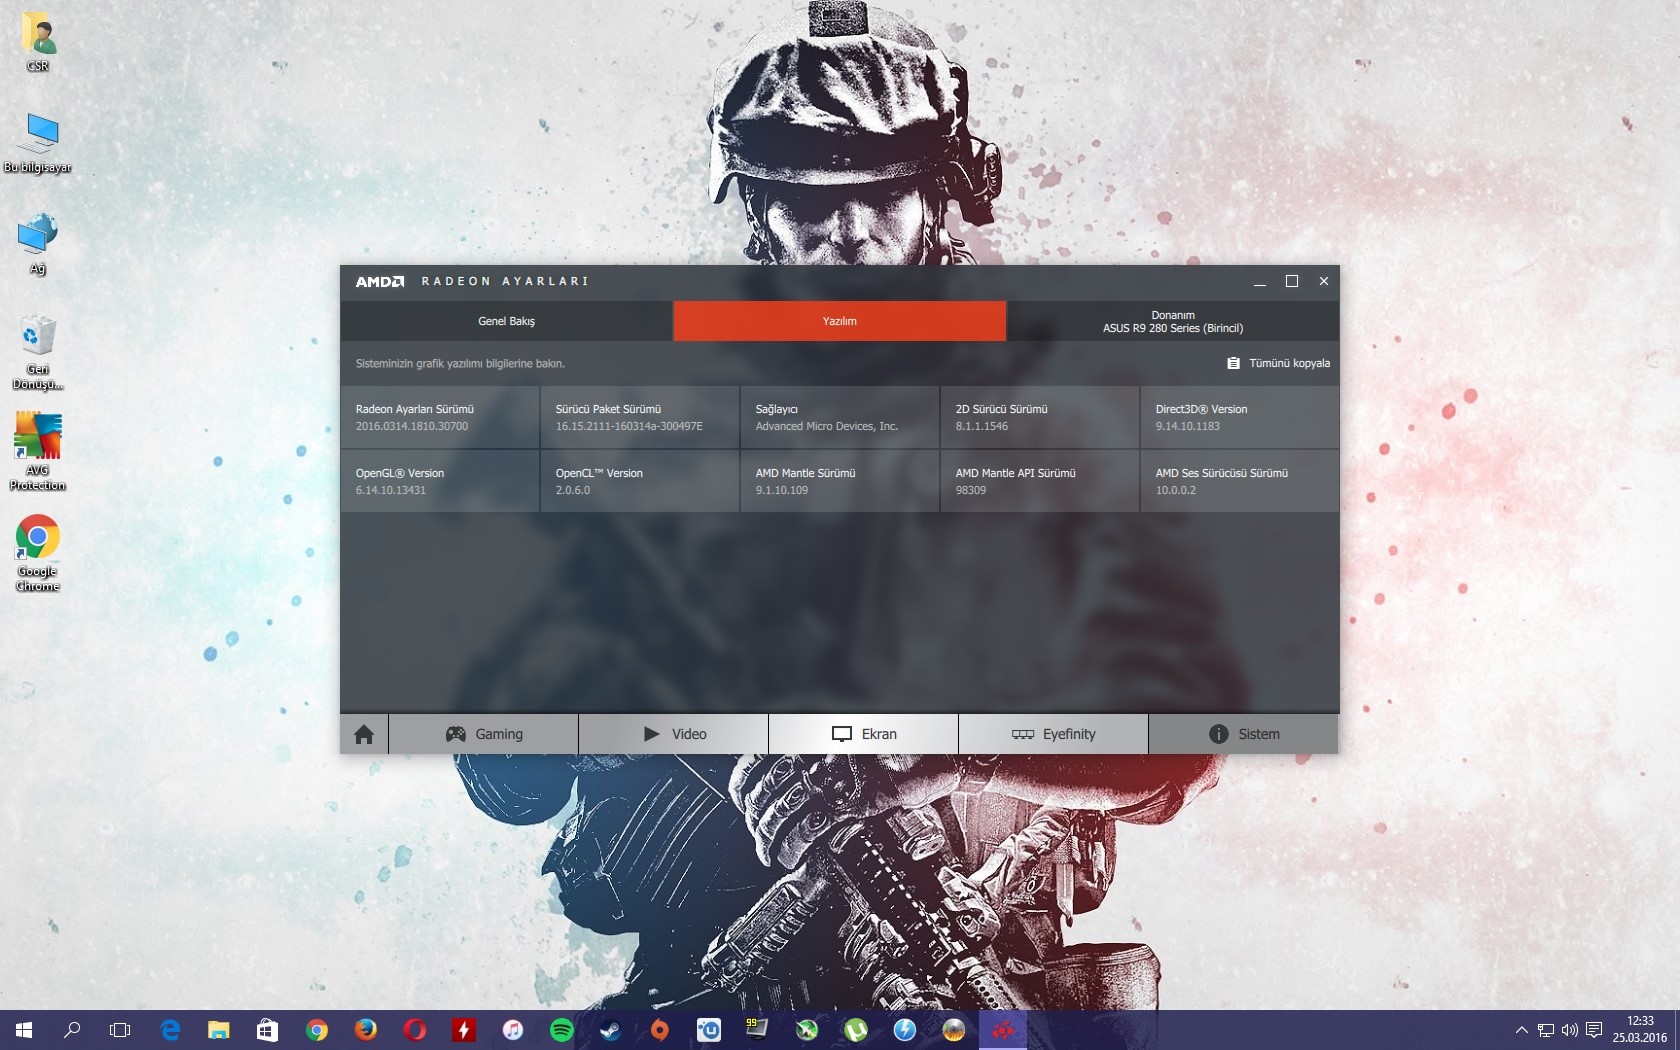Open the Ağ network desktop icon
This screenshot has width=1680, height=1050.
[x=38, y=243]
